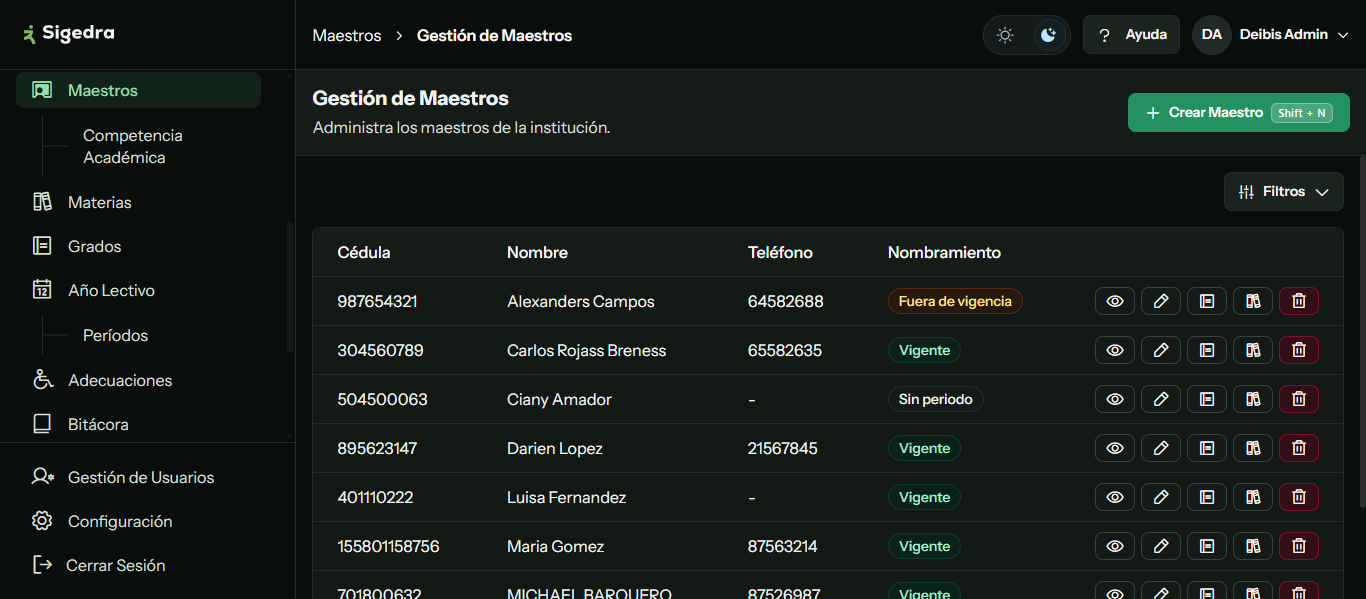Image resolution: width=1366 pixels, height=599 pixels.
Task: Click the Fuera de vigencia status badge
Action: pos(955,301)
